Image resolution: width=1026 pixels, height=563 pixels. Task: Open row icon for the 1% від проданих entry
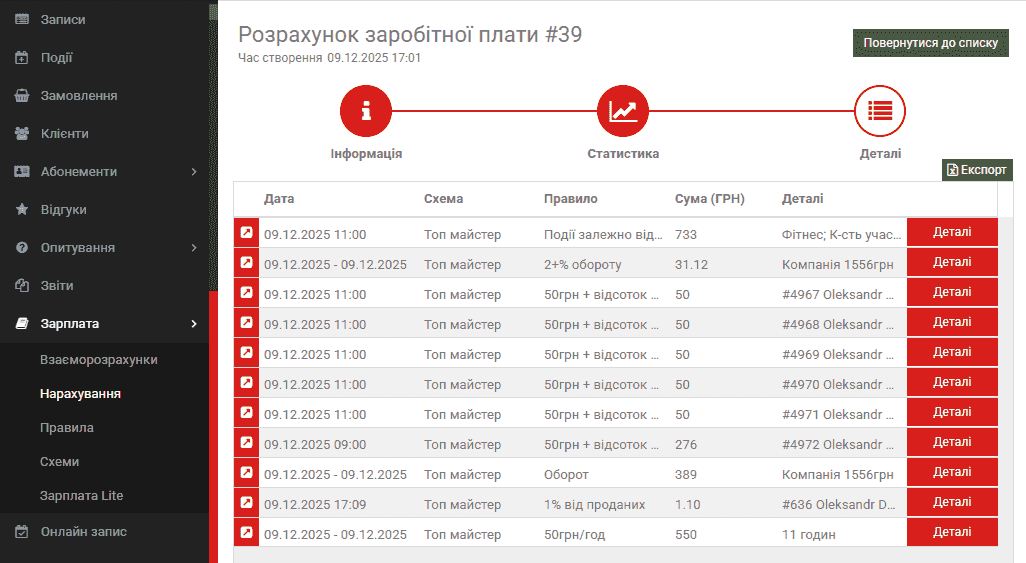(246, 503)
